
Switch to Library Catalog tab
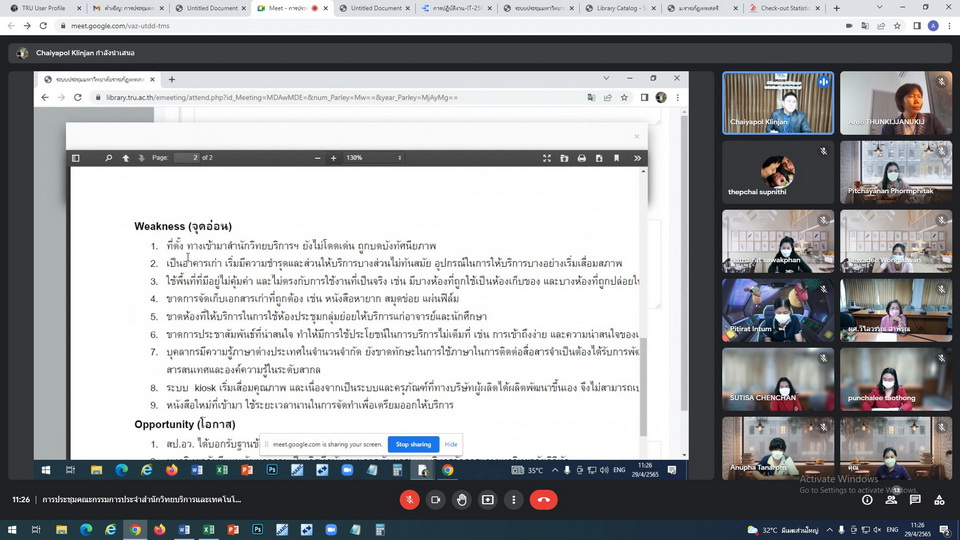[620, 8]
